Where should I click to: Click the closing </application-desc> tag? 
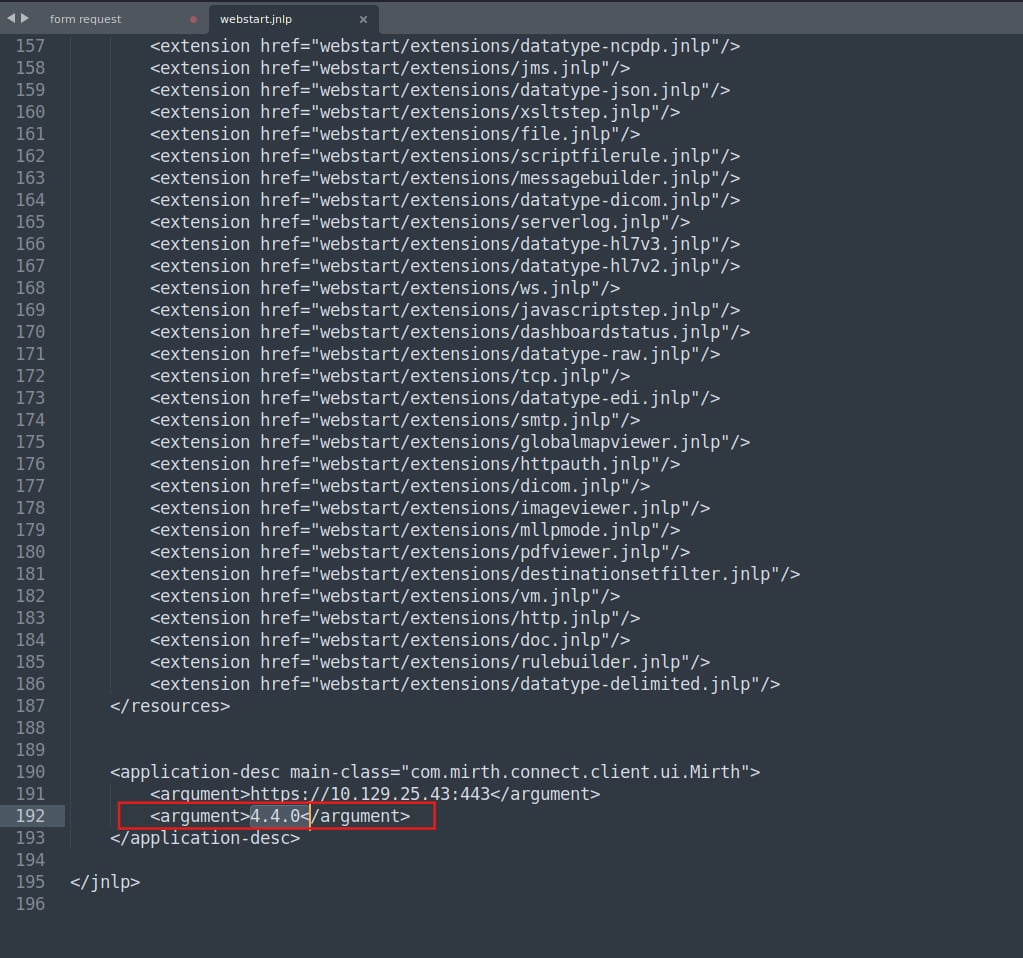click(205, 838)
